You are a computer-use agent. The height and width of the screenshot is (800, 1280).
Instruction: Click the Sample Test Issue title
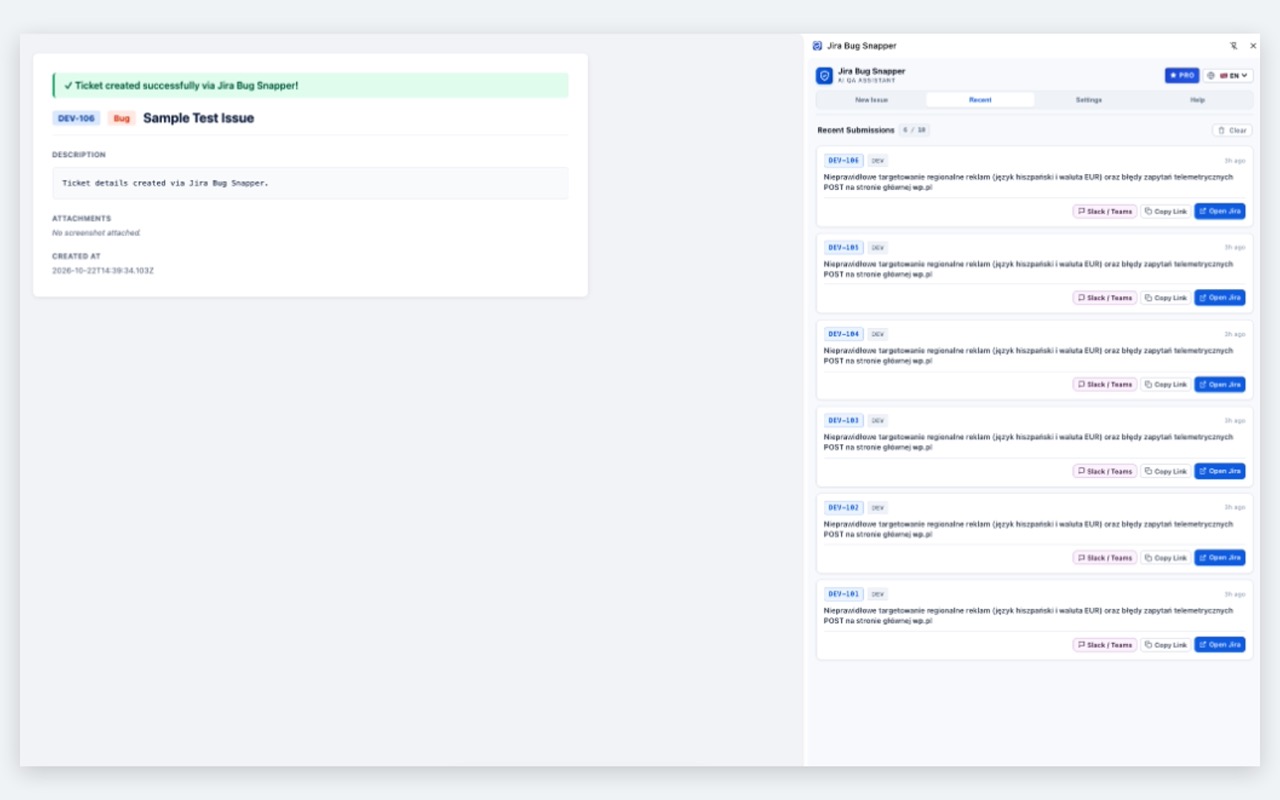(x=198, y=118)
